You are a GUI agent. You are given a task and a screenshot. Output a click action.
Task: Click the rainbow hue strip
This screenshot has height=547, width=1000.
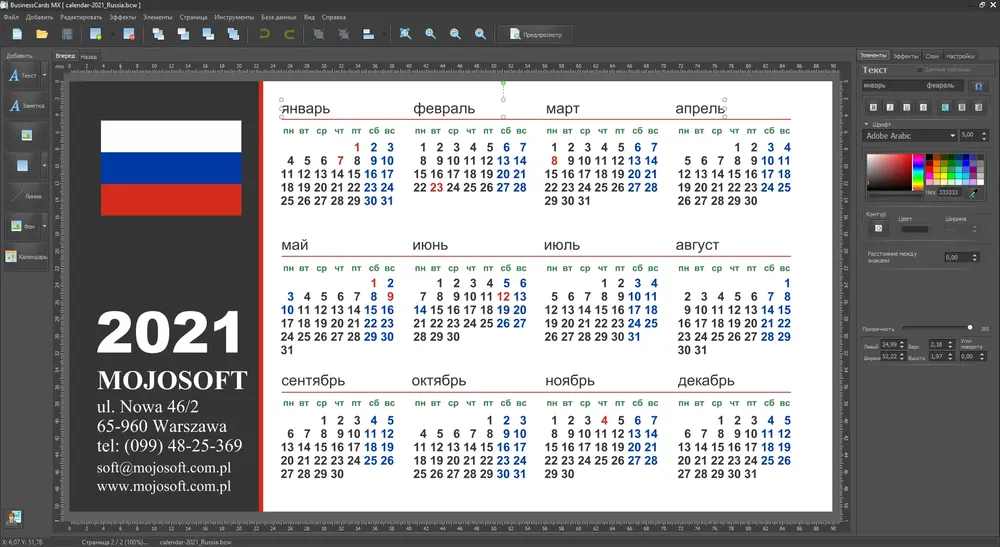918,172
